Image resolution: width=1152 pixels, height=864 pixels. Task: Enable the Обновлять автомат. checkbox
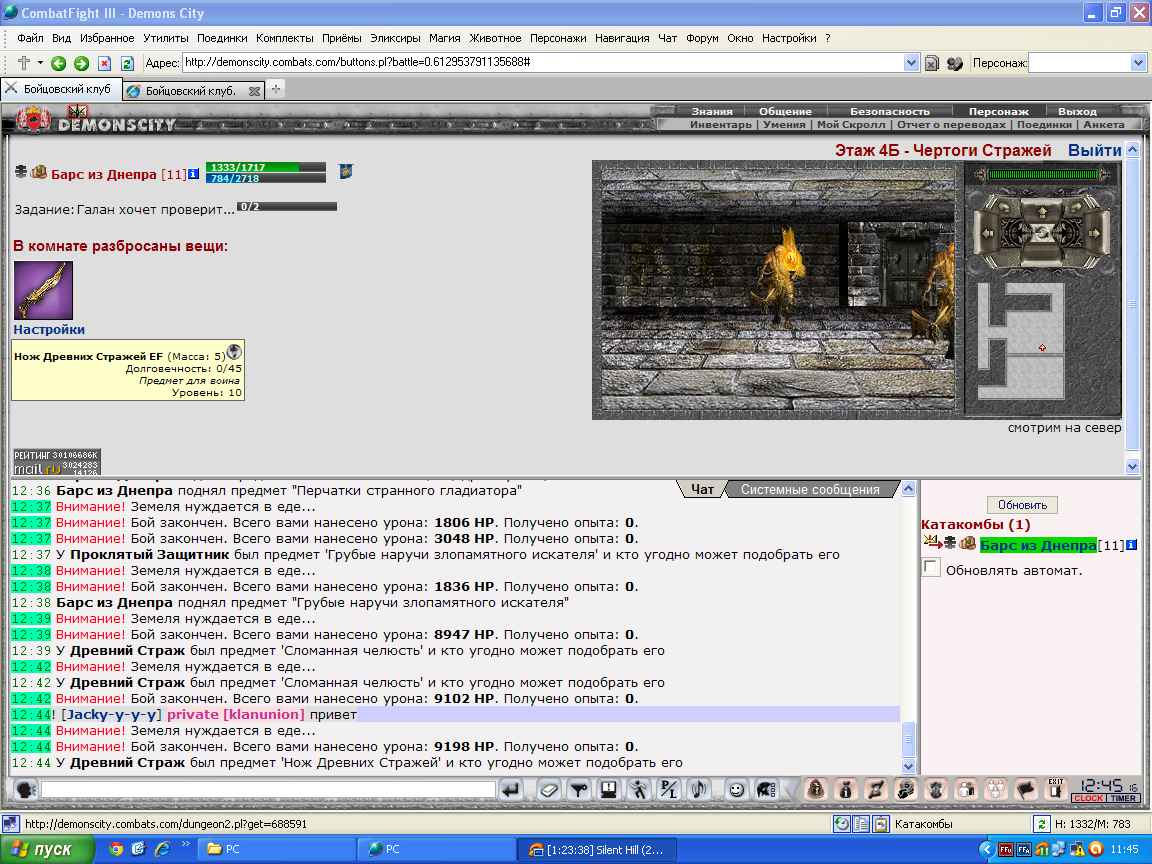point(931,567)
